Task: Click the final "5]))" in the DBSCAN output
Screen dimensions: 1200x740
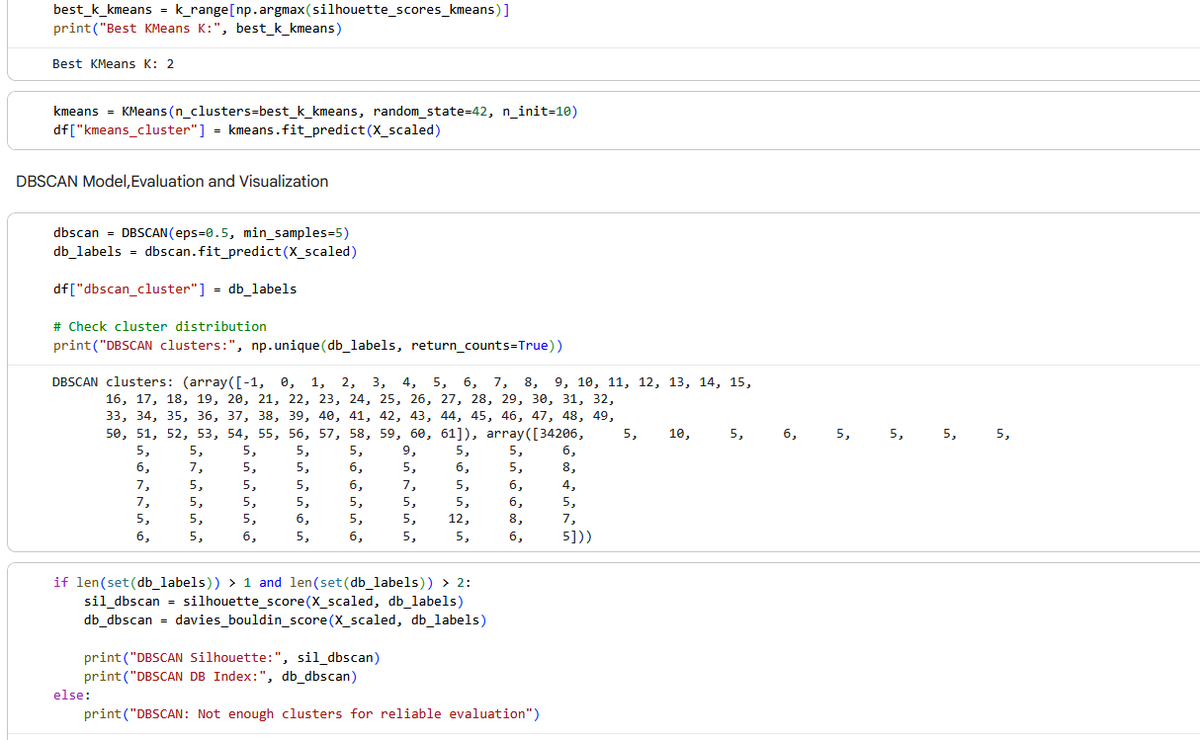Action: (578, 537)
